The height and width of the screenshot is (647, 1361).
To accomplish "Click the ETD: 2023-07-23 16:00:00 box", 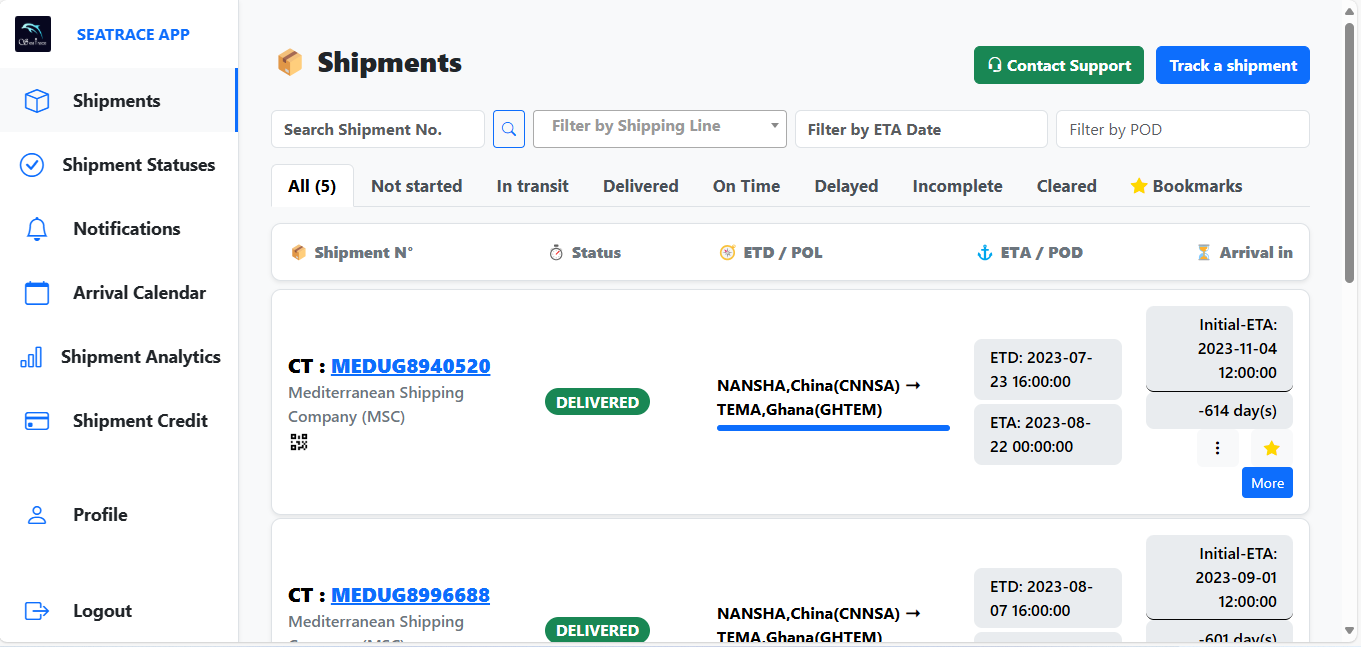I will pos(1048,369).
